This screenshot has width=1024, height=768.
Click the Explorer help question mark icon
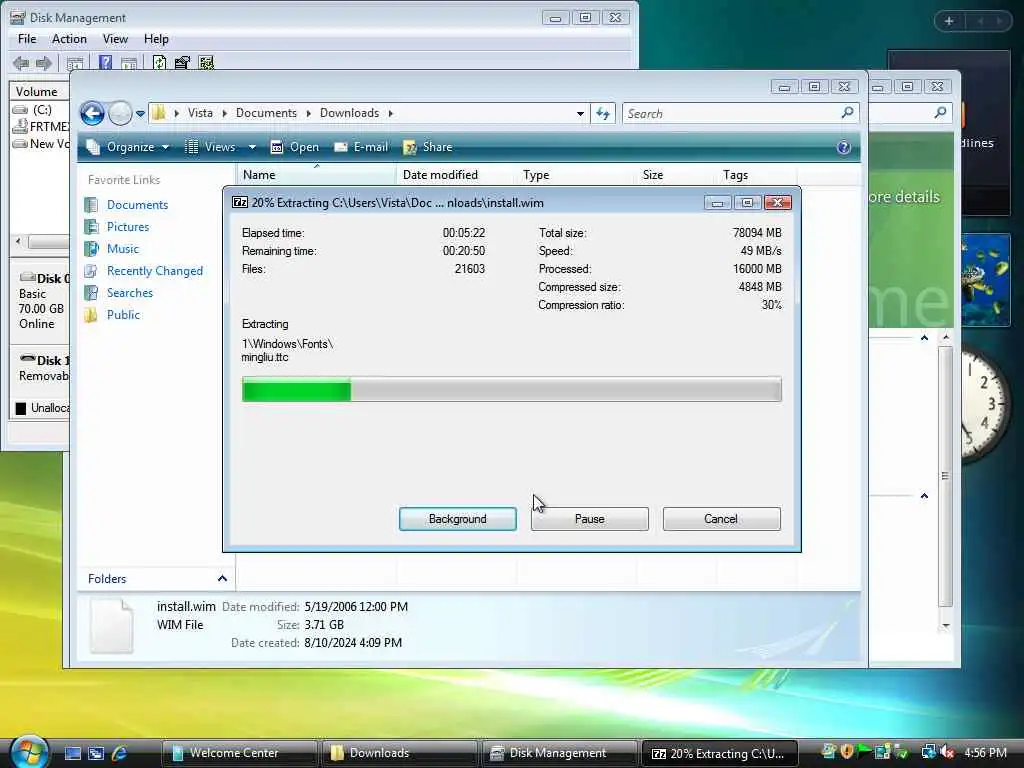click(844, 147)
